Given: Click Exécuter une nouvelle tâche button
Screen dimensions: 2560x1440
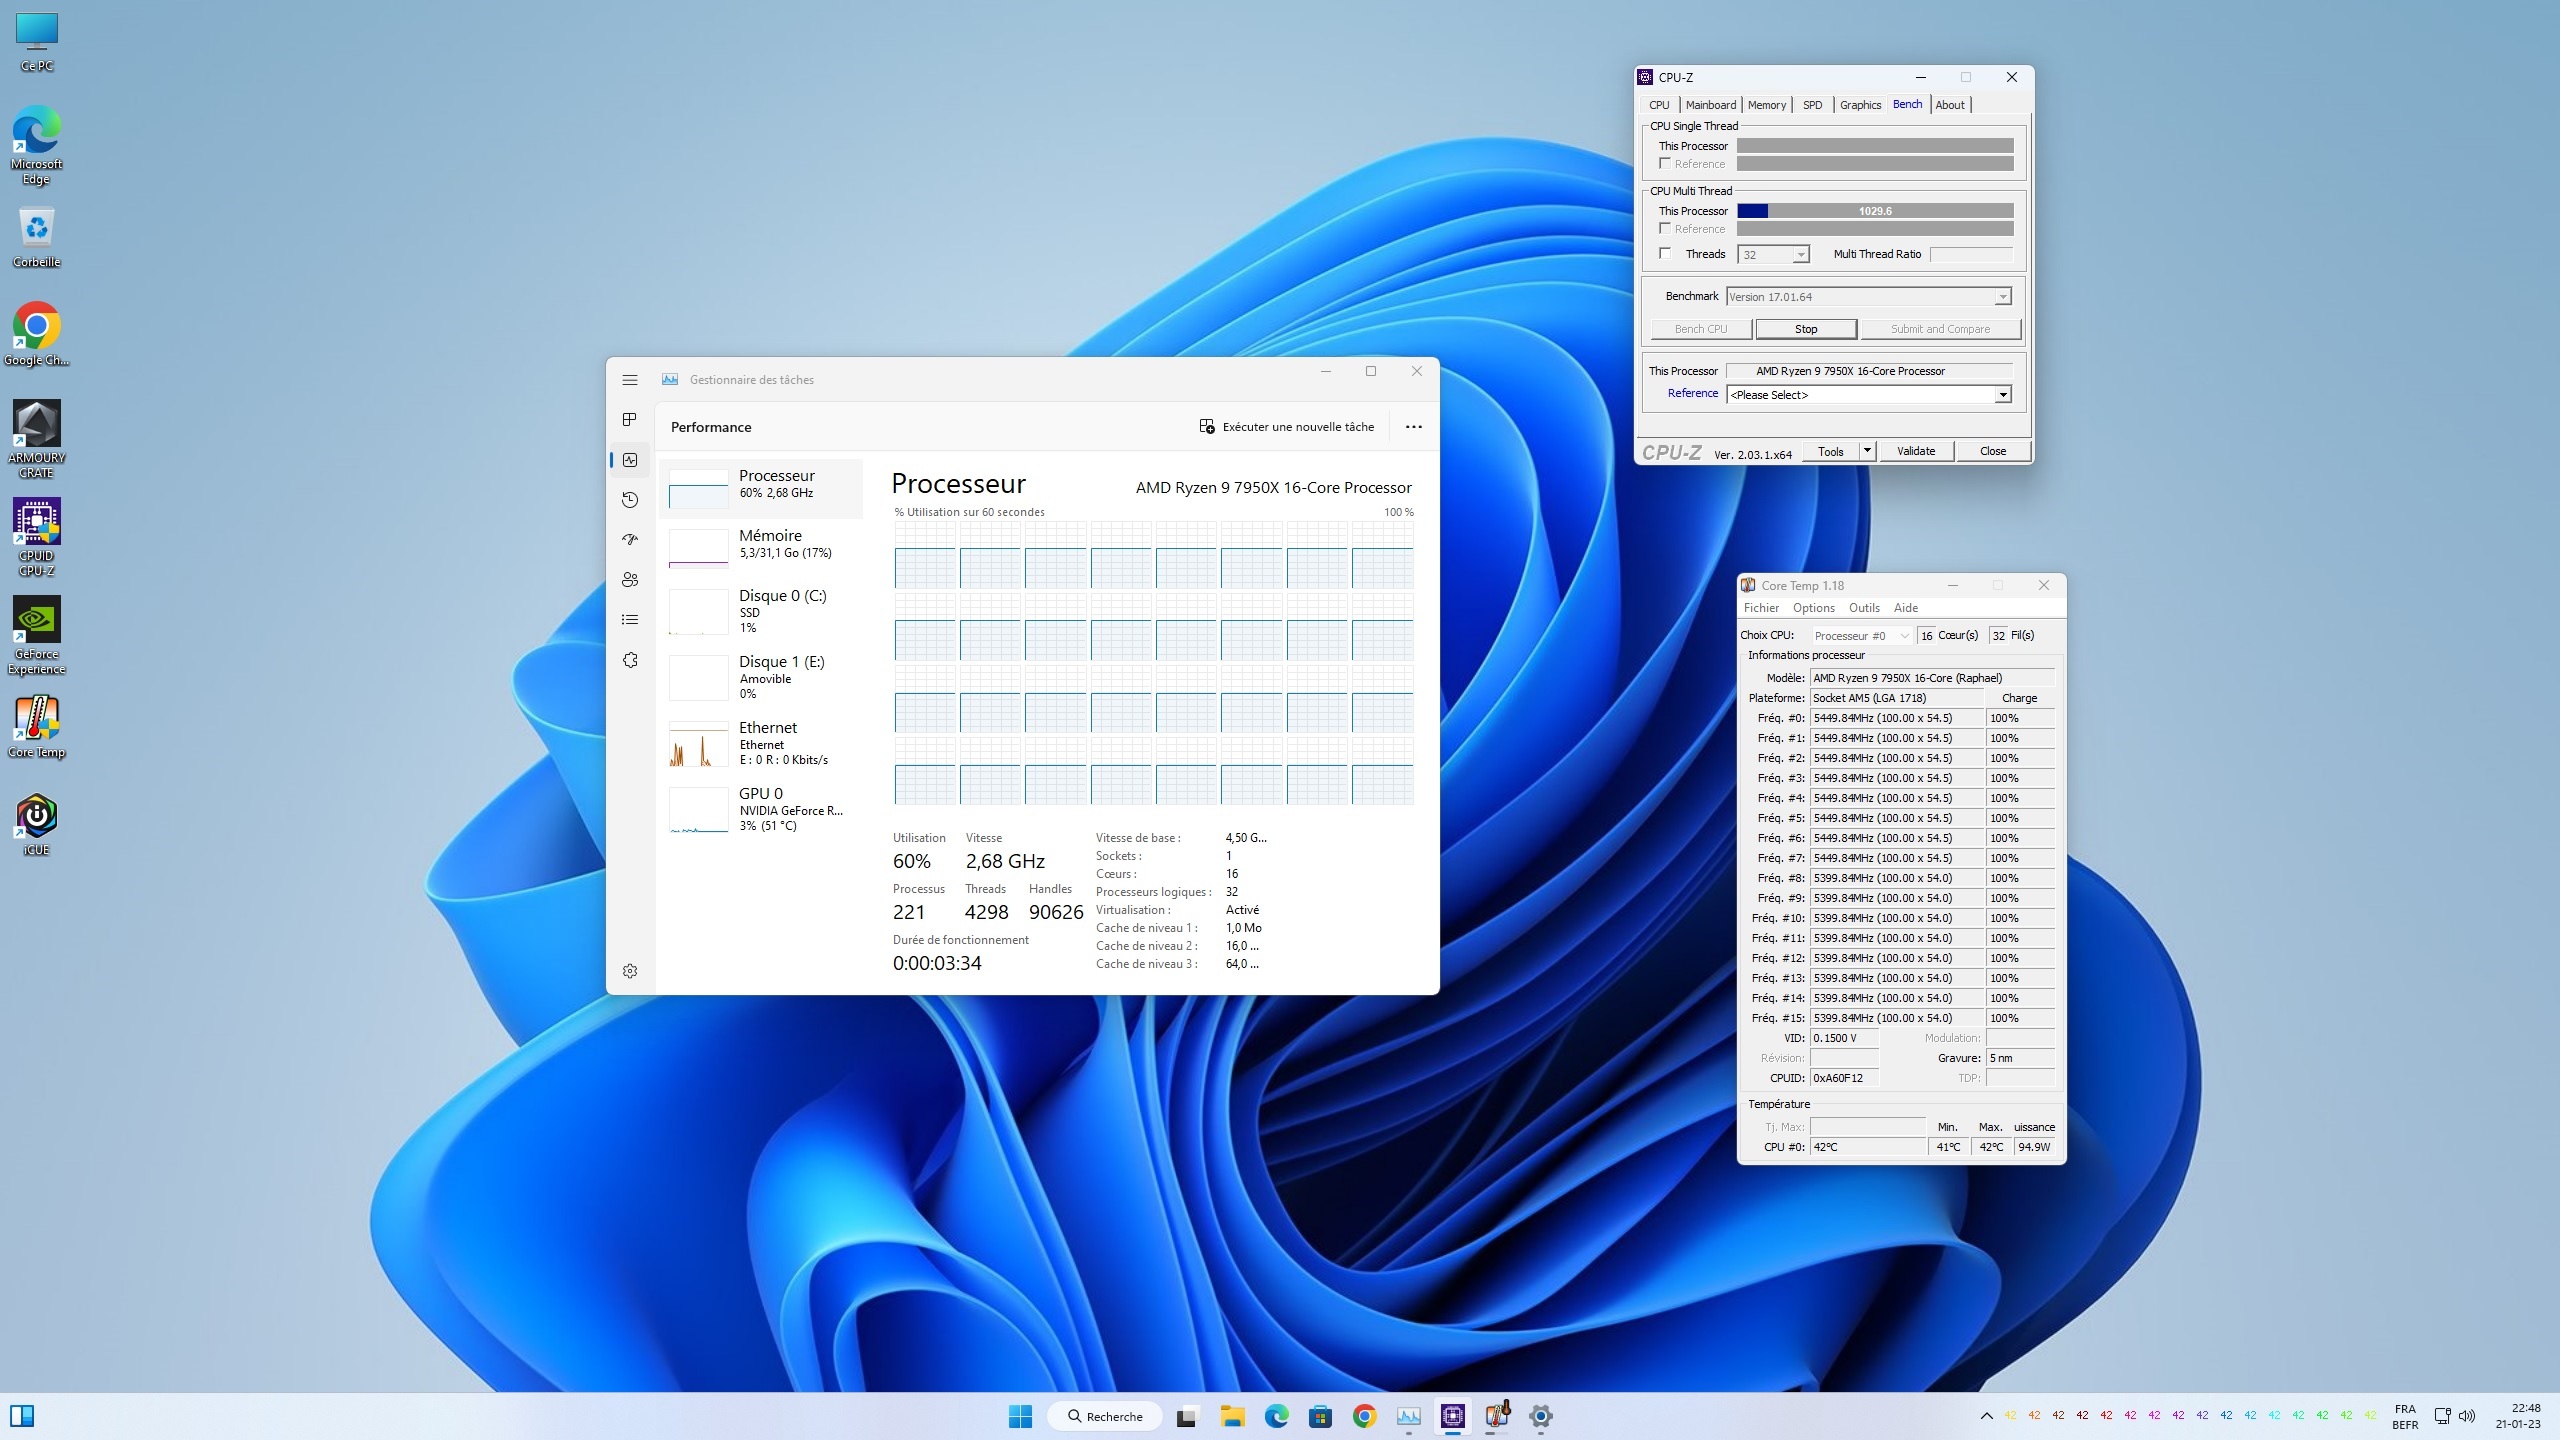Looking at the screenshot, I should [1286, 427].
